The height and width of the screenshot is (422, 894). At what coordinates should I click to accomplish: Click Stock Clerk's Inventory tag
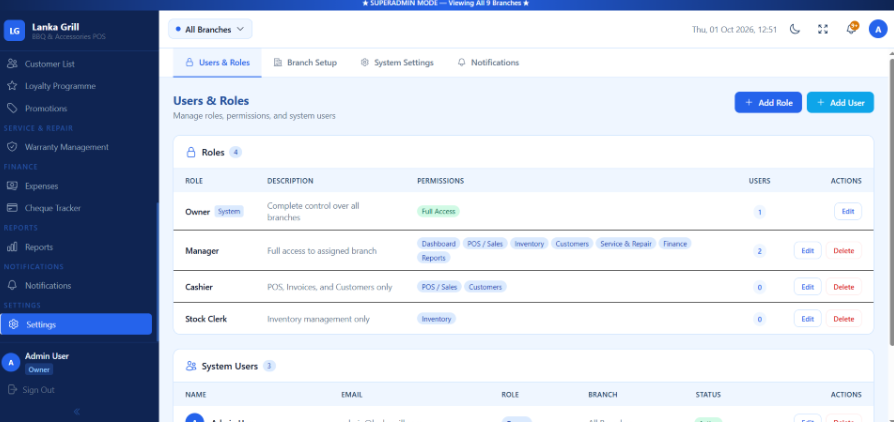tap(436, 319)
